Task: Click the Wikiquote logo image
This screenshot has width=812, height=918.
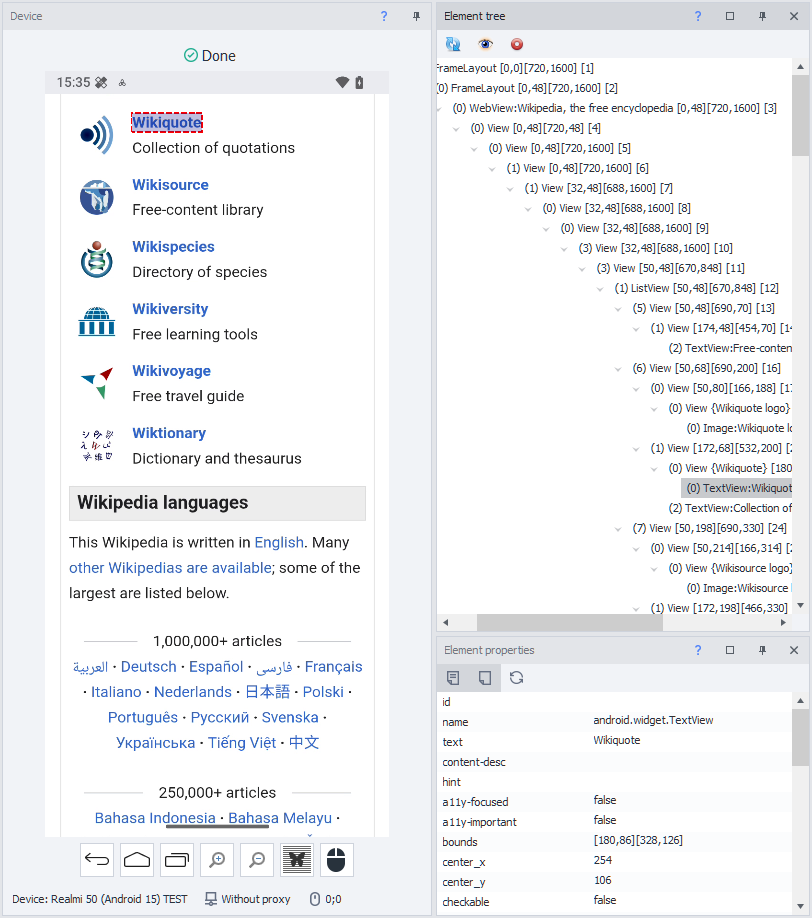Action: pos(97,135)
